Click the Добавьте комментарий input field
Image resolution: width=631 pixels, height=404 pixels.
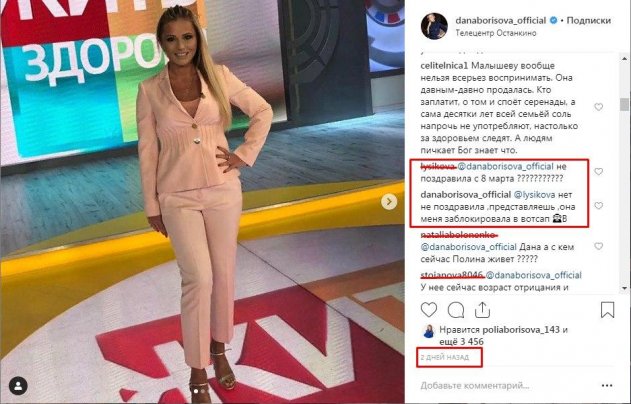point(507,385)
